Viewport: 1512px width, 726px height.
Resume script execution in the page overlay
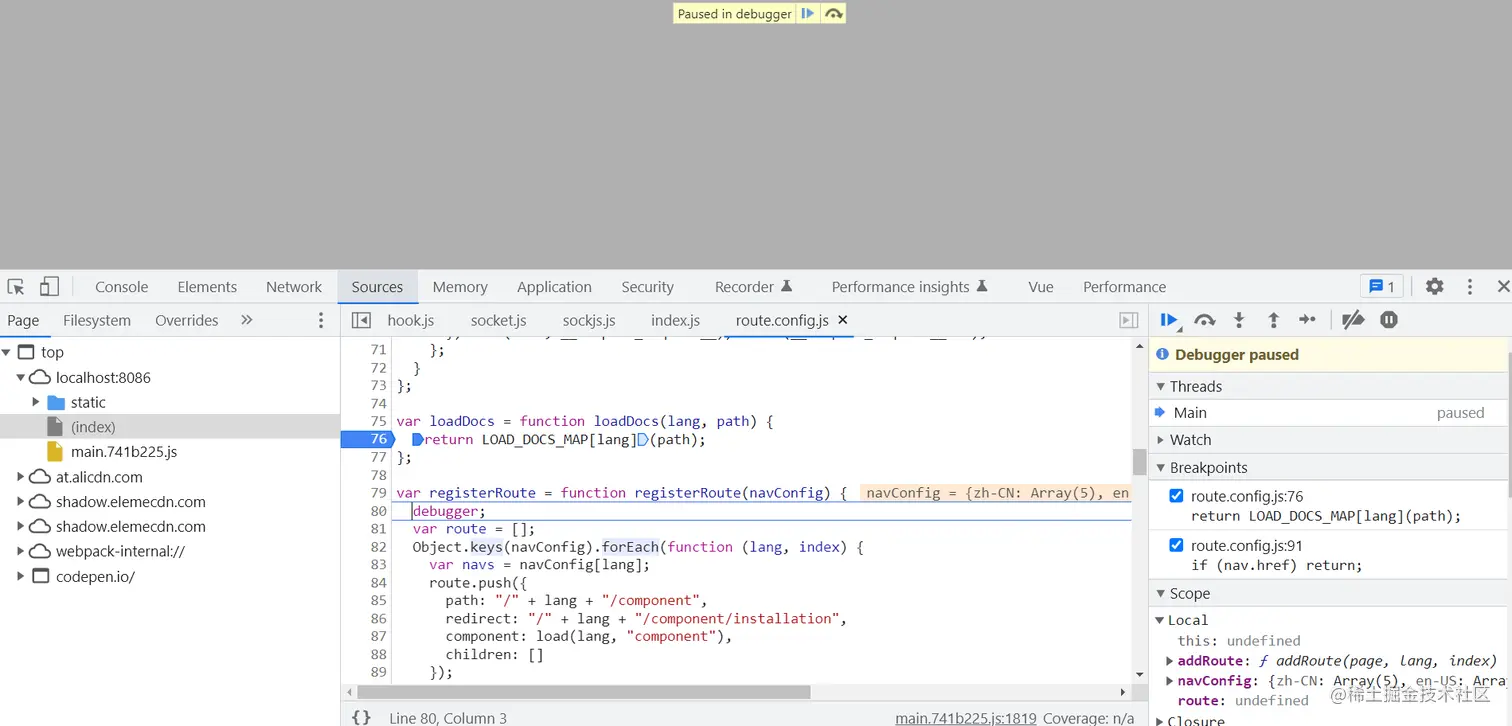point(808,14)
